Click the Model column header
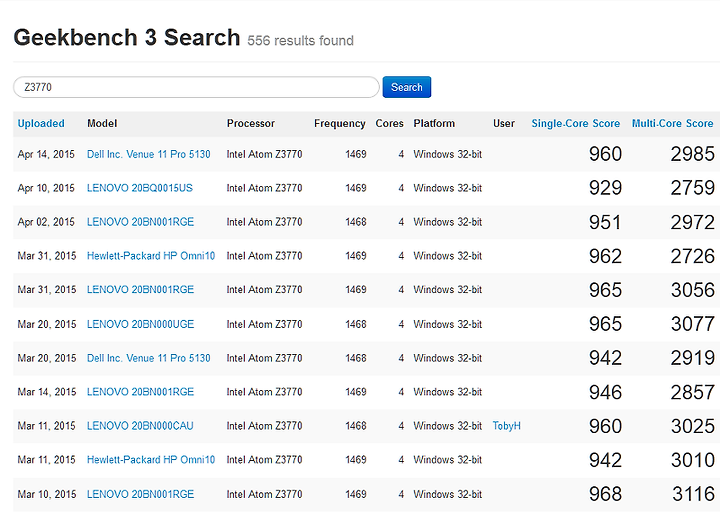720x514 pixels. [102, 124]
